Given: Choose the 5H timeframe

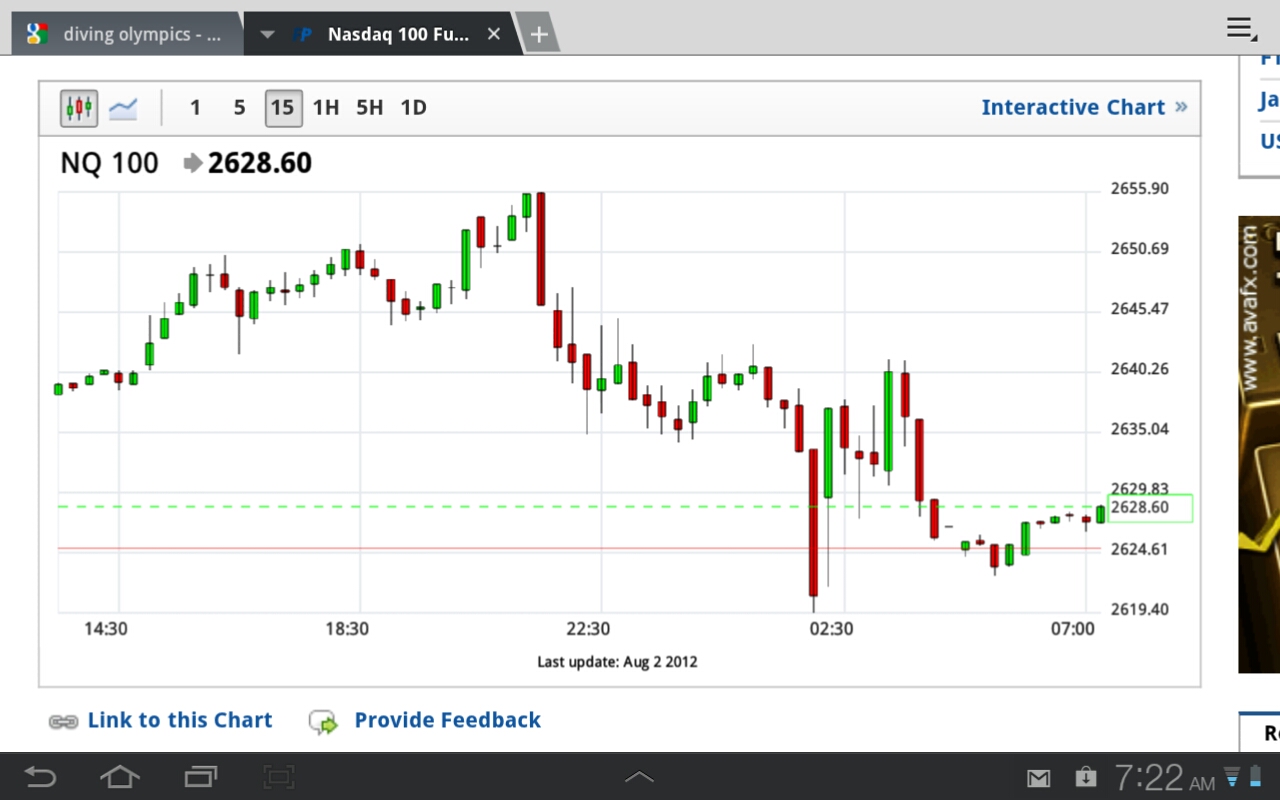Looking at the screenshot, I should point(370,108).
